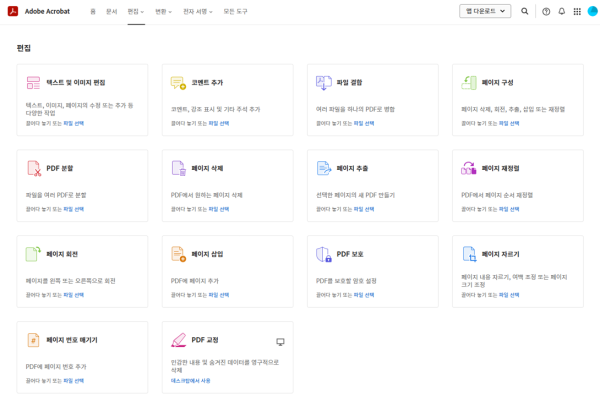The height and width of the screenshot is (396, 600).
Task: Open the help question mark icon
Action: coord(546,11)
